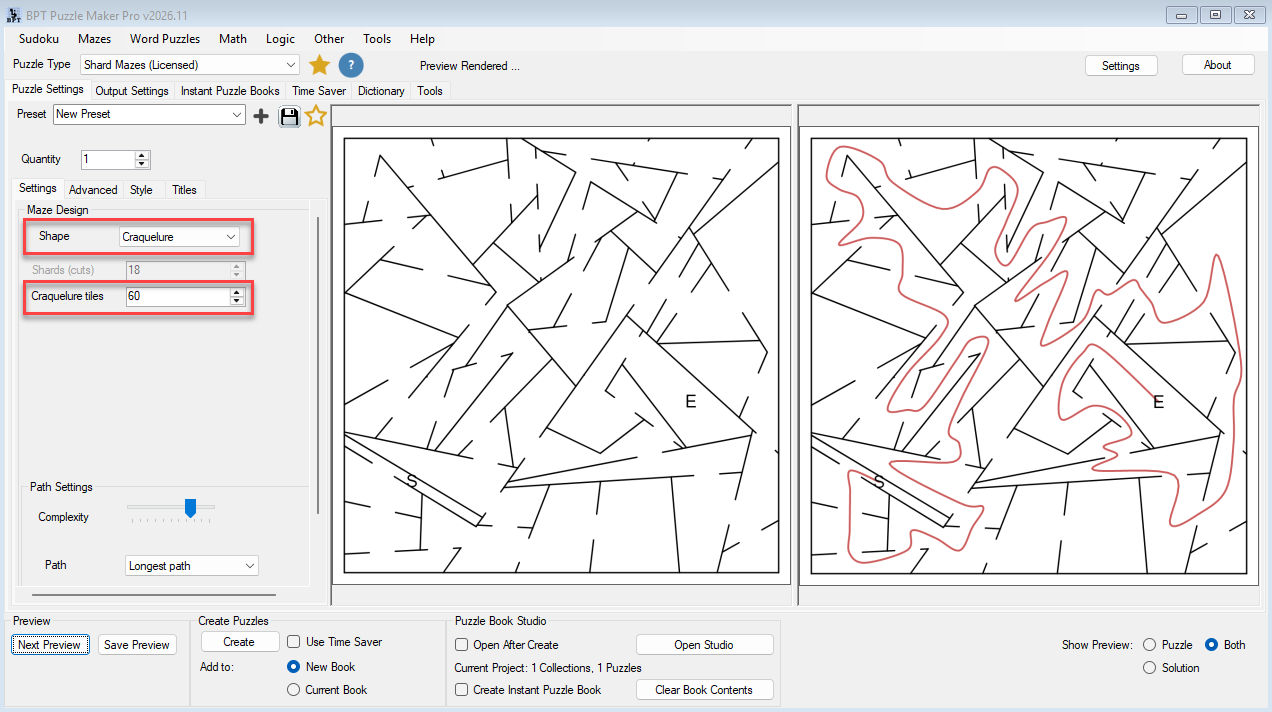Click the Complexity slider handle
The height and width of the screenshot is (712, 1272).
tap(190, 509)
